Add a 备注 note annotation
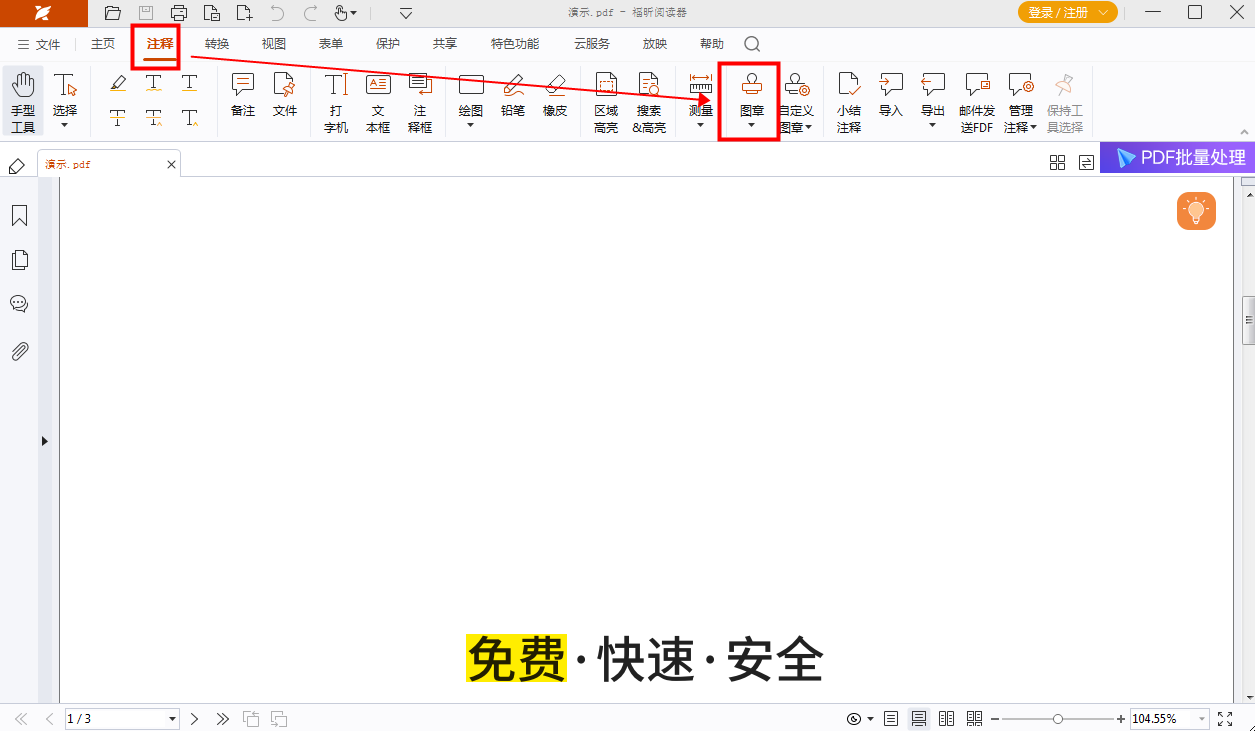Screen dimensions: 1255x731 point(243,95)
